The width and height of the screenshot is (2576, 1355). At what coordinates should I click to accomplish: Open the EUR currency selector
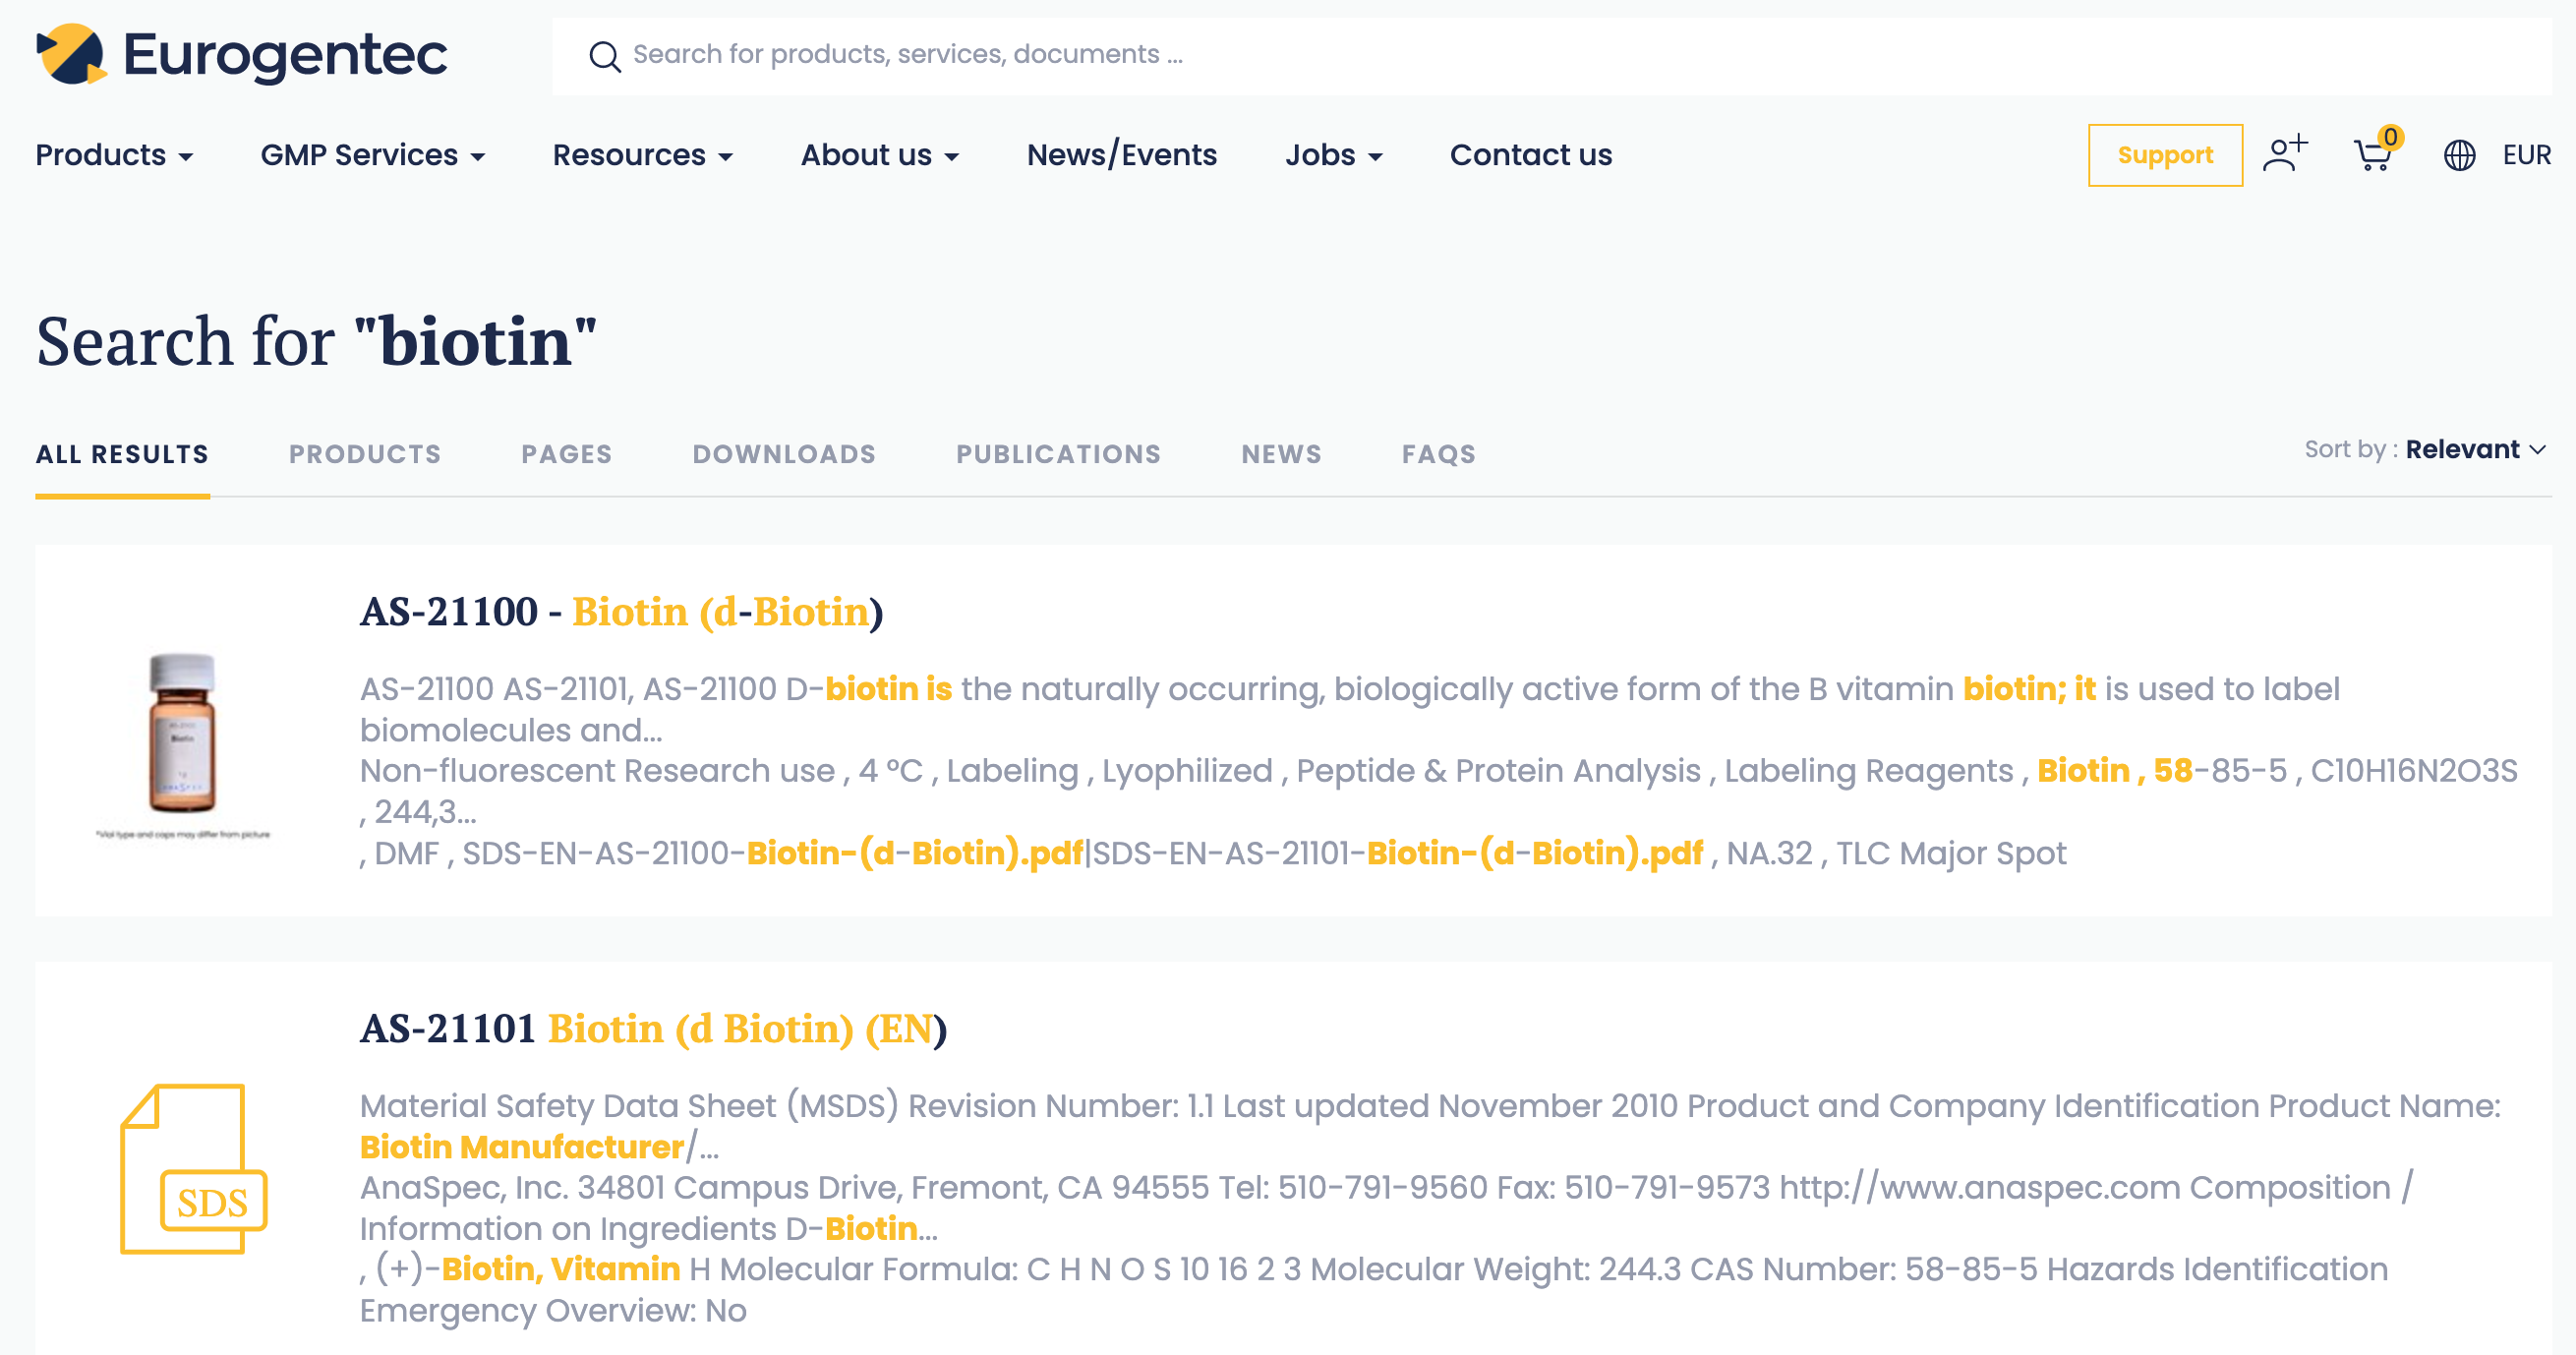(x=2526, y=155)
